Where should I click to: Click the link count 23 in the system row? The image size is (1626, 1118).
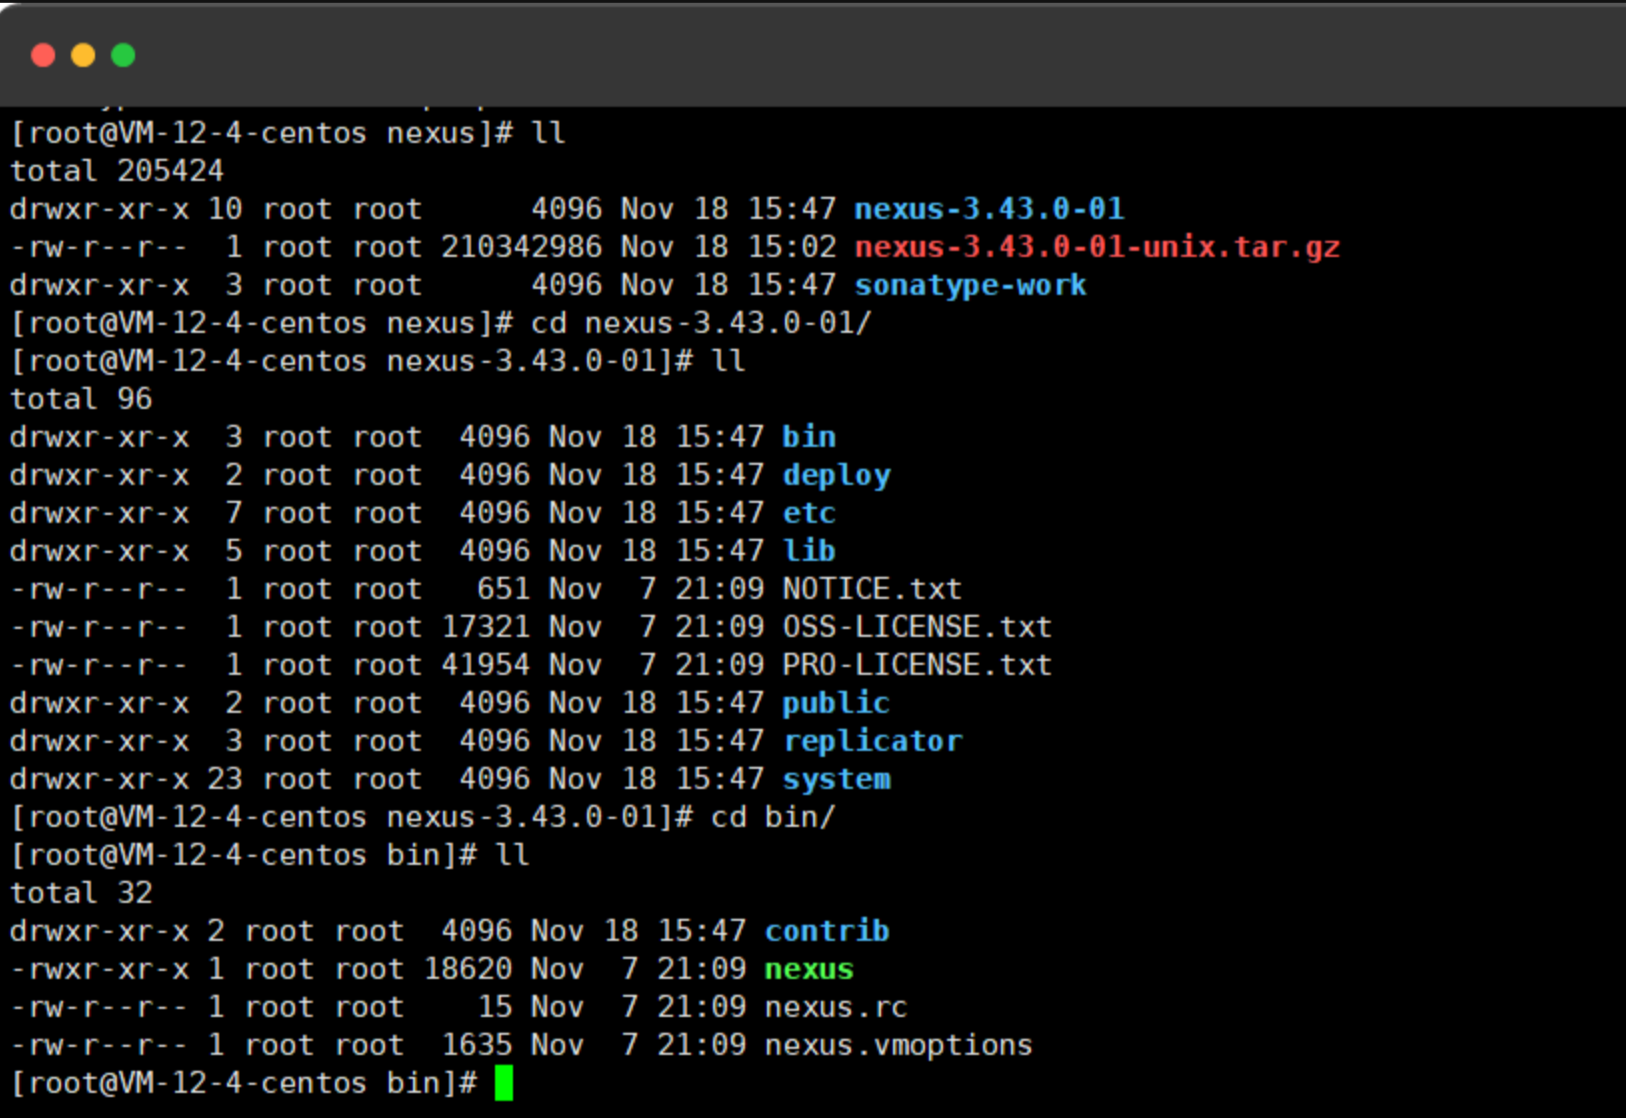[x=225, y=779]
